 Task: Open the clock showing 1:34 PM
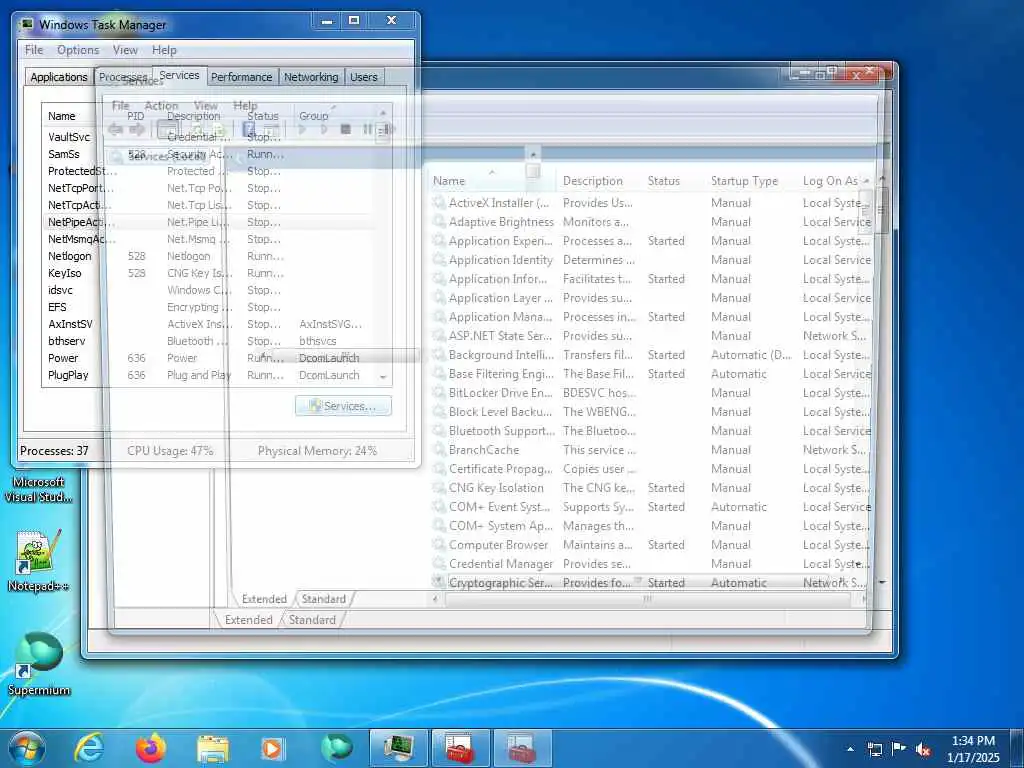[x=973, y=749]
